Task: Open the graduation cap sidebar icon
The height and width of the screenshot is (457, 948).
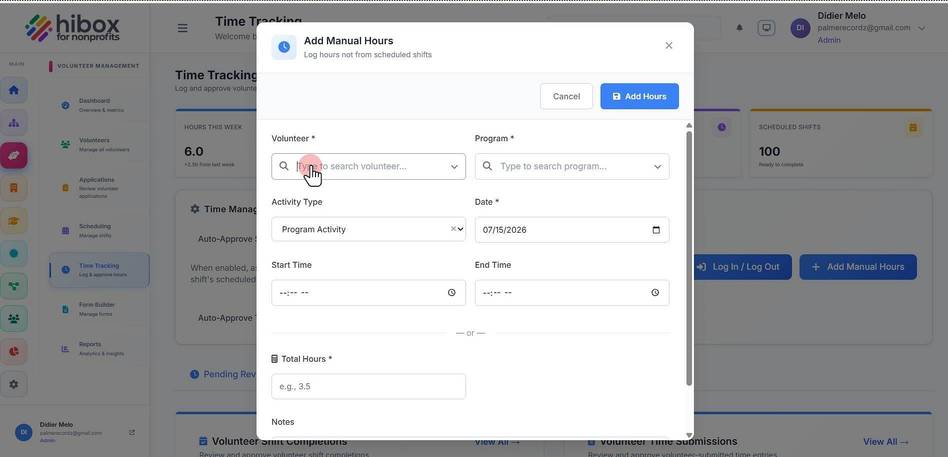Action: coord(14,221)
